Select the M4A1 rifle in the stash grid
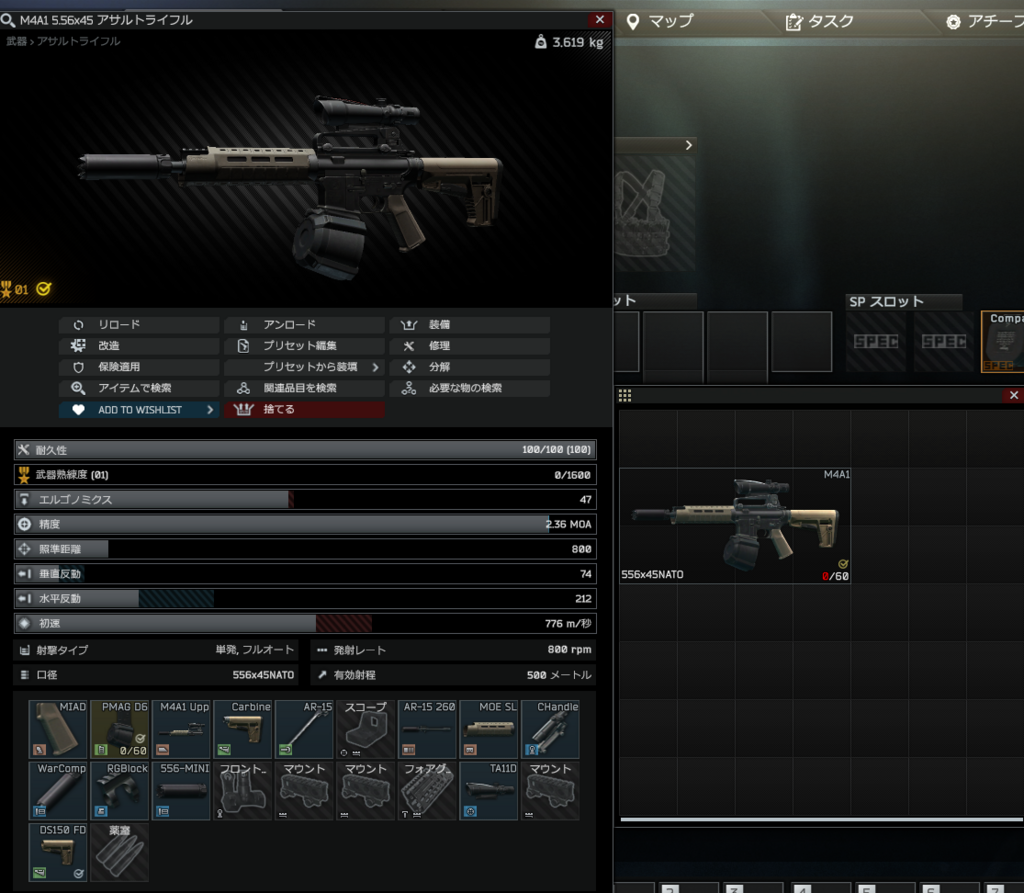The width and height of the screenshot is (1024, 893). (x=735, y=525)
